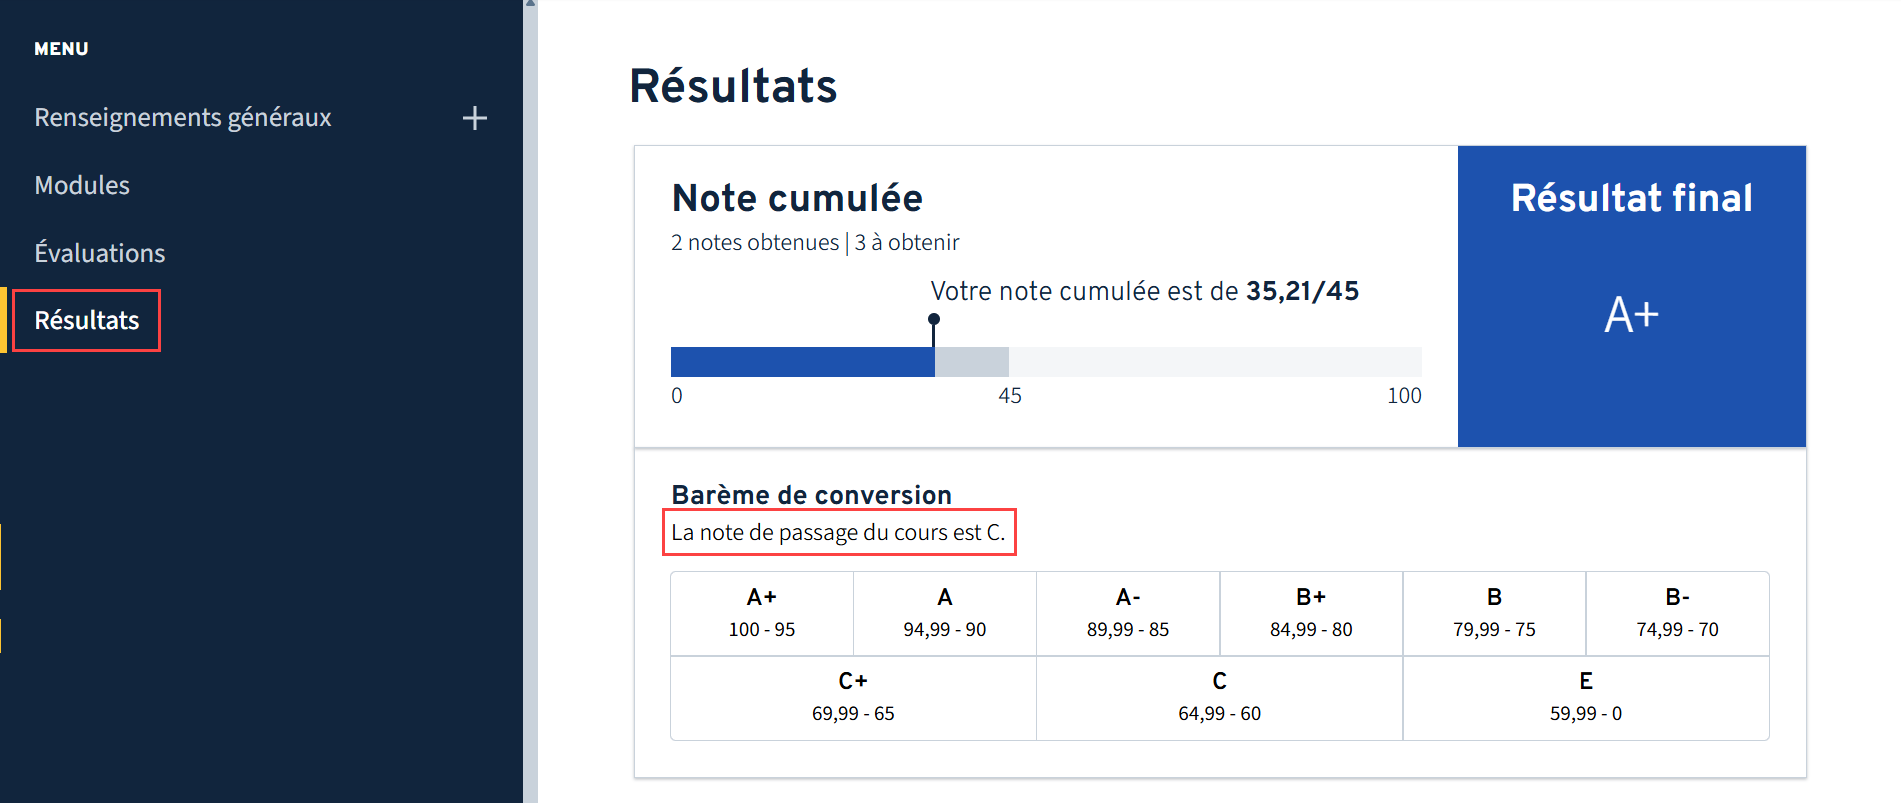The image size is (1901, 803).
Task: Click the E grade cell showing 59,99 - 0
Action: coord(1585,696)
